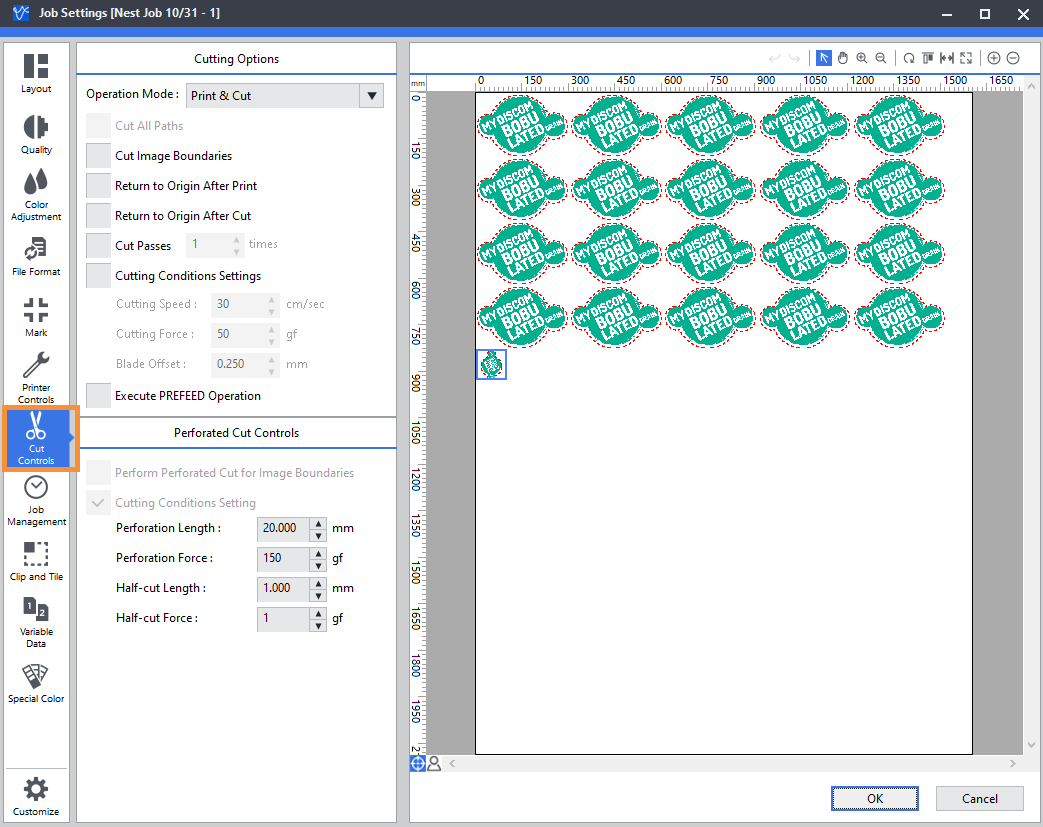Open the Layout settings panel
Viewport: 1043px width, 827px height.
tap(36, 73)
